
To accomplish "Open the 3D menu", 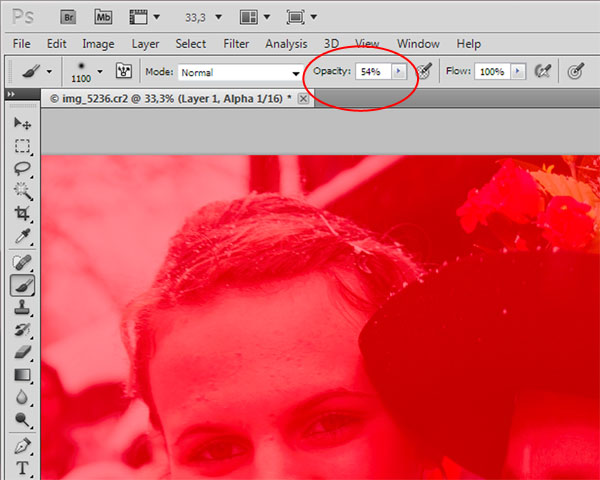I will point(331,44).
